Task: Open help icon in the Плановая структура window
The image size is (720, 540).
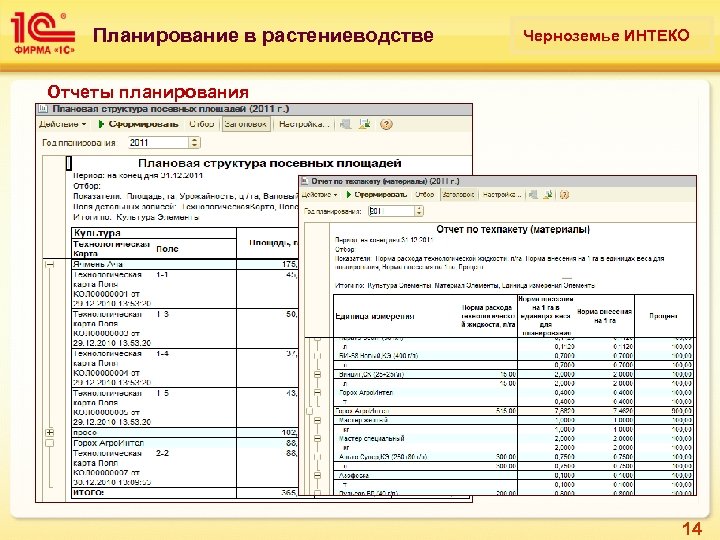Action: click(x=386, y=124)
